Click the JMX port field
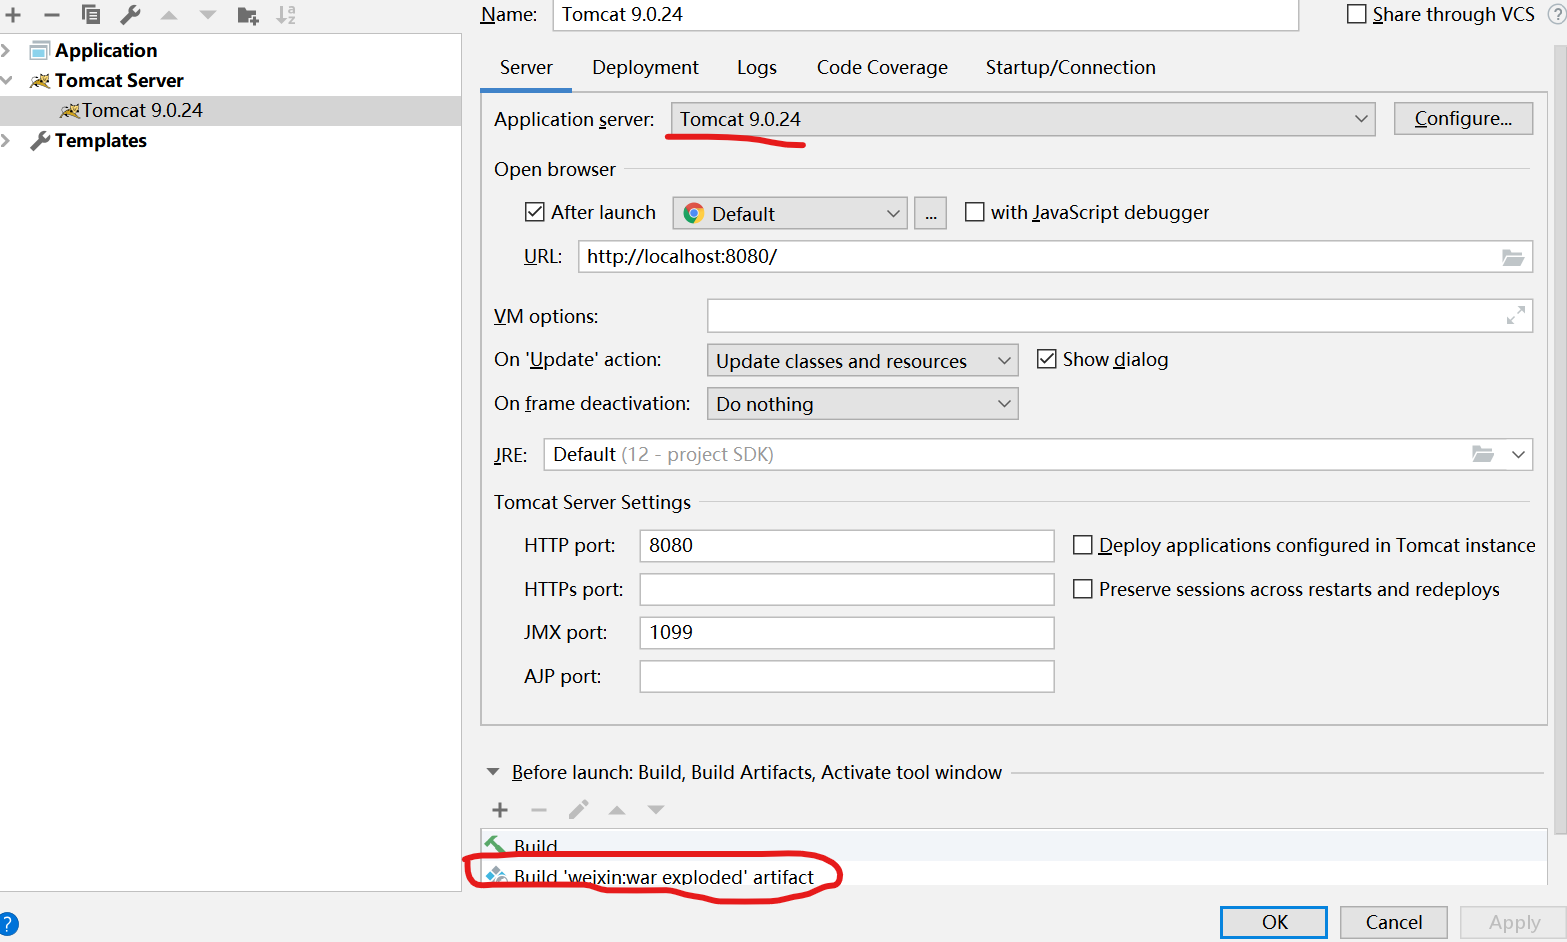 click(x=846, y=633)
